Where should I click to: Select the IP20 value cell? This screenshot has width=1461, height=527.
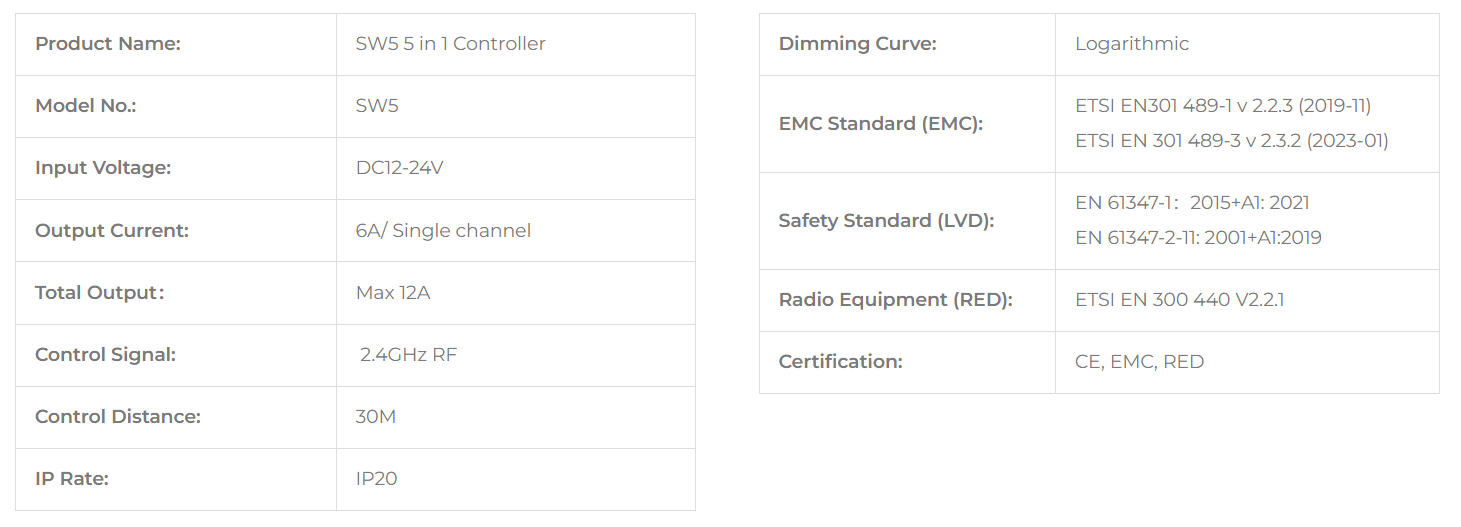pos(376,479)
